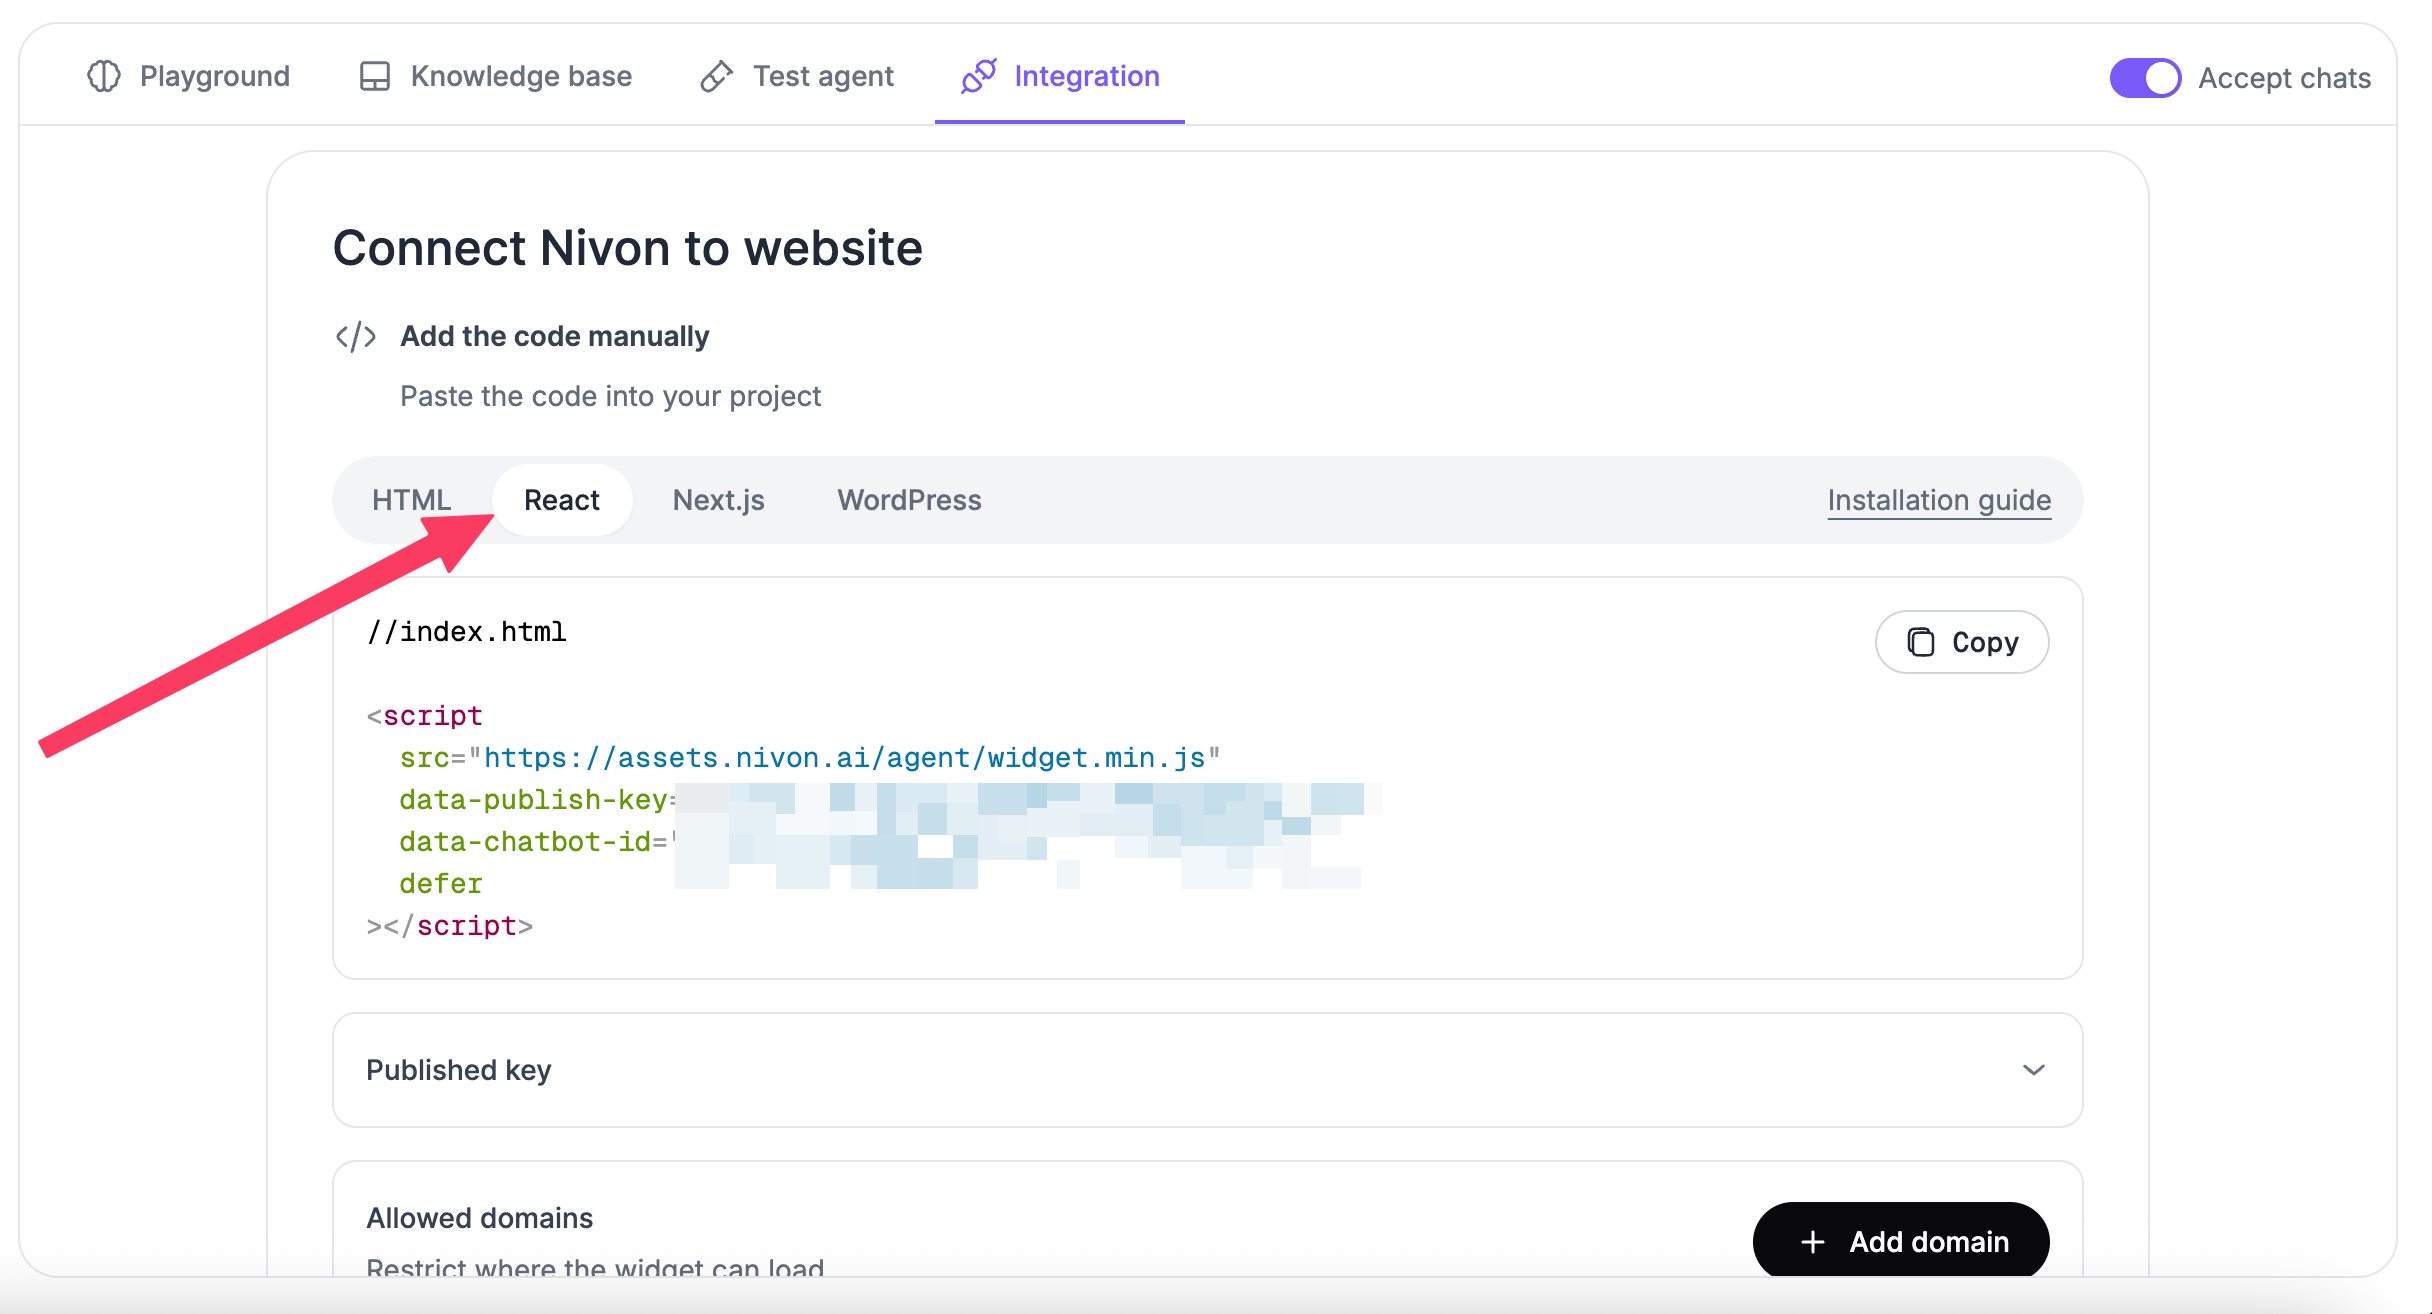Screen dimensions: 2432x1314
Task: Expand the Published key section chevron
Action: (2034, 1070)
